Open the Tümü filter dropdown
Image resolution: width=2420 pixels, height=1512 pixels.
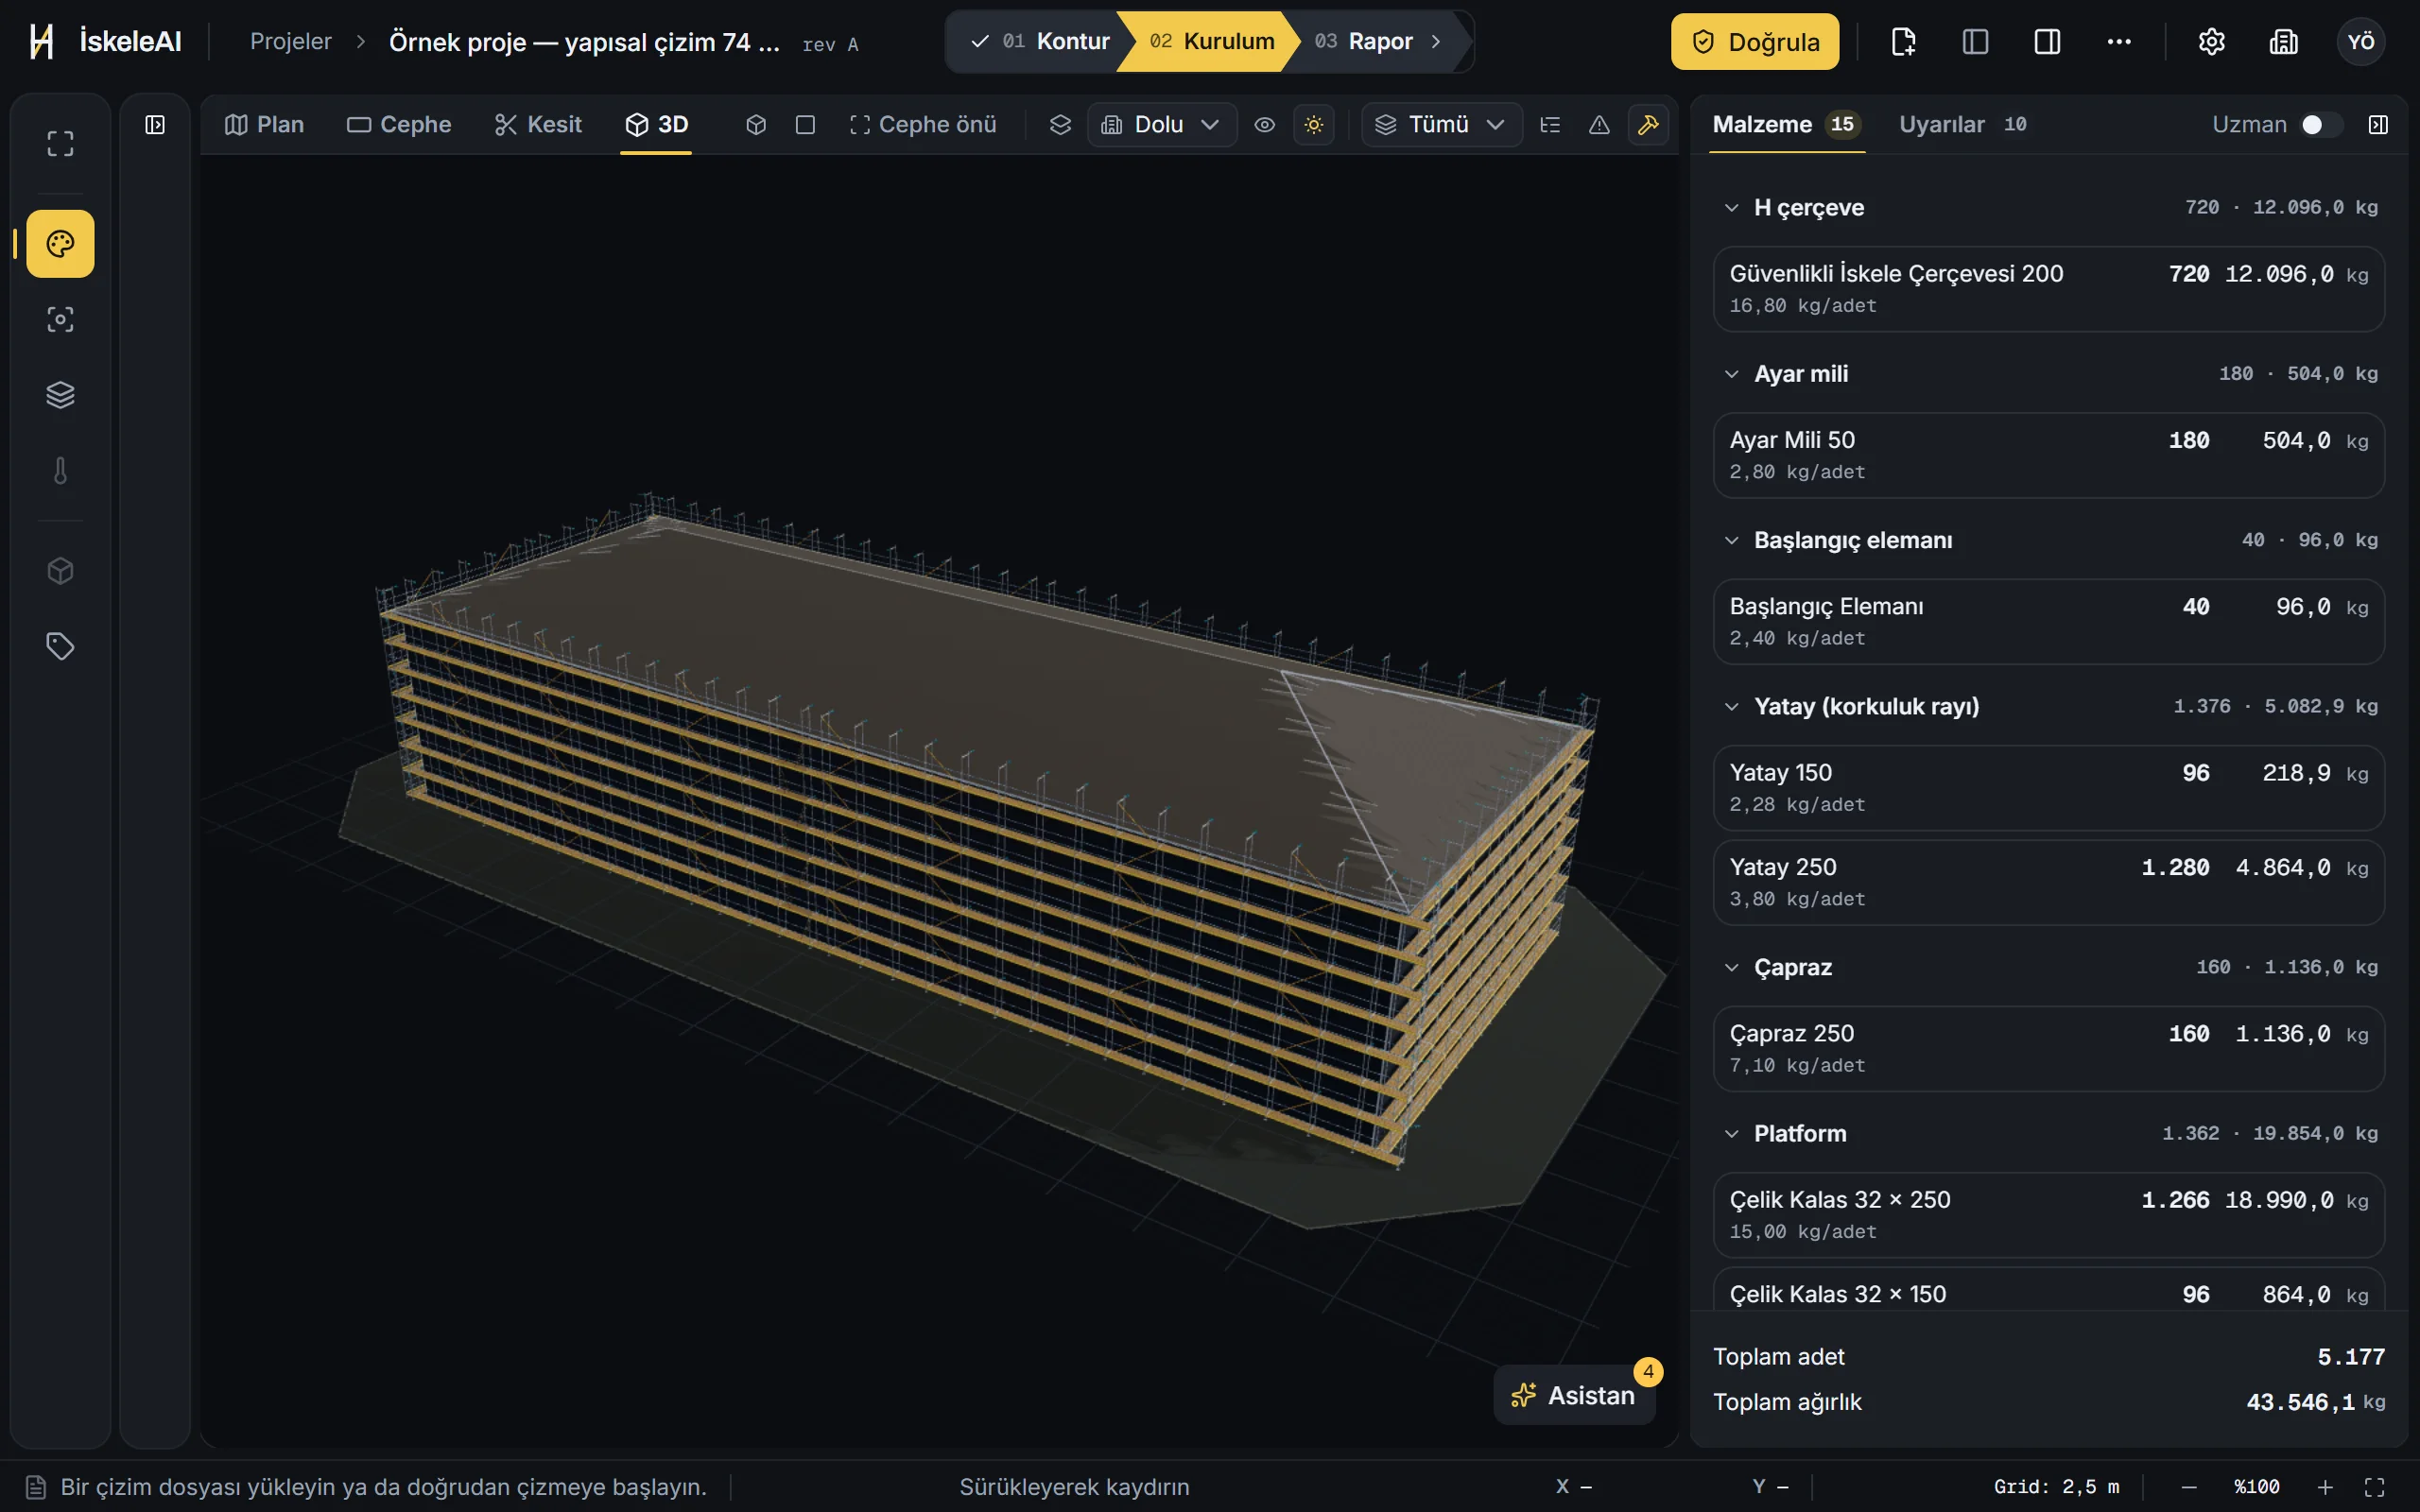(x=1441, y=125)
